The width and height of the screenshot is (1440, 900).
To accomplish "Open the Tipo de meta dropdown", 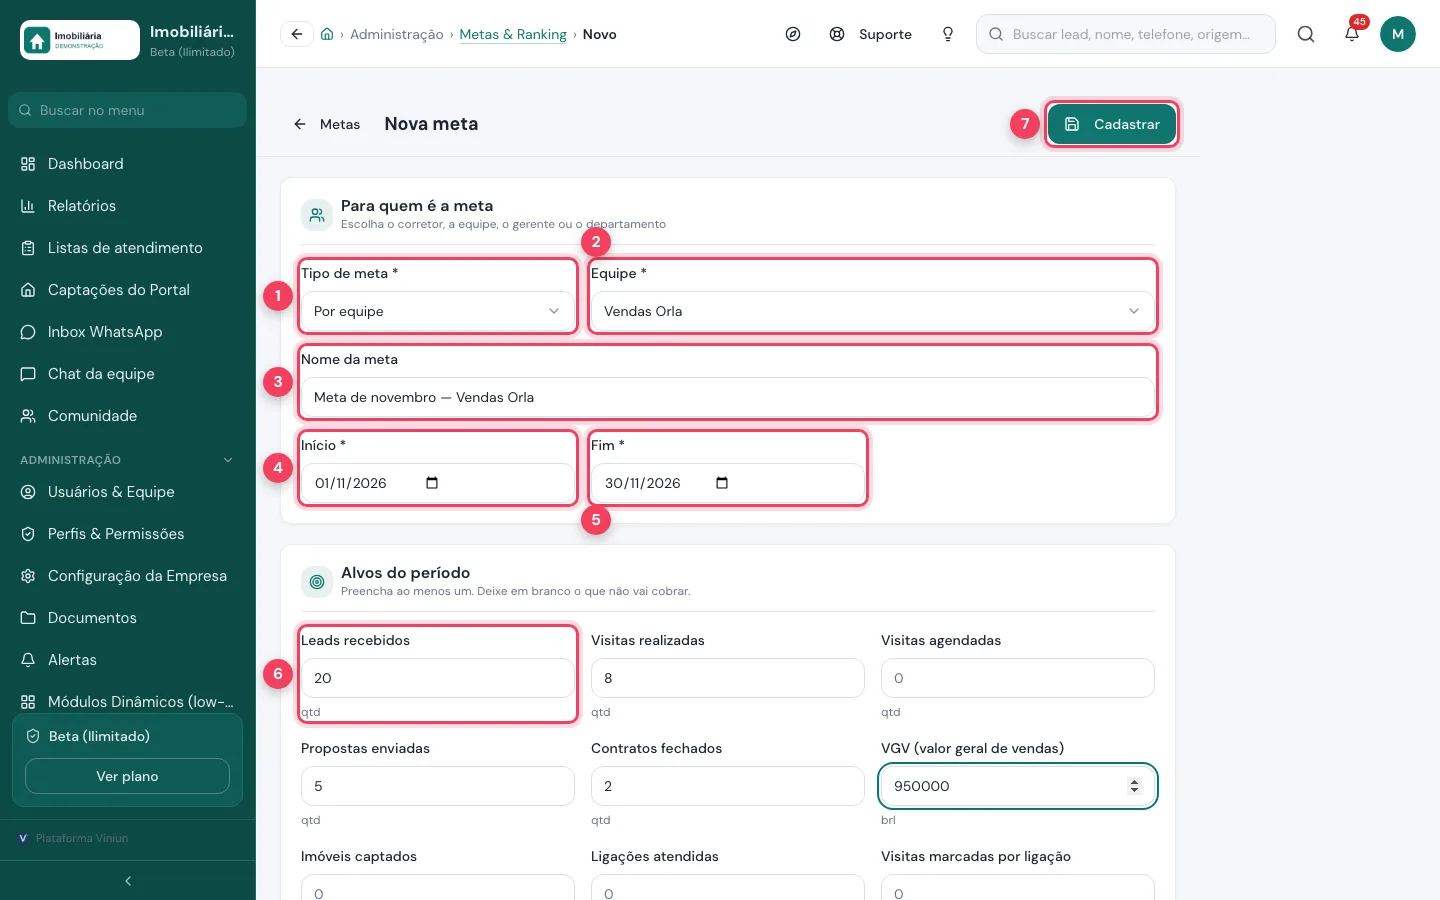I will (438, 311).
